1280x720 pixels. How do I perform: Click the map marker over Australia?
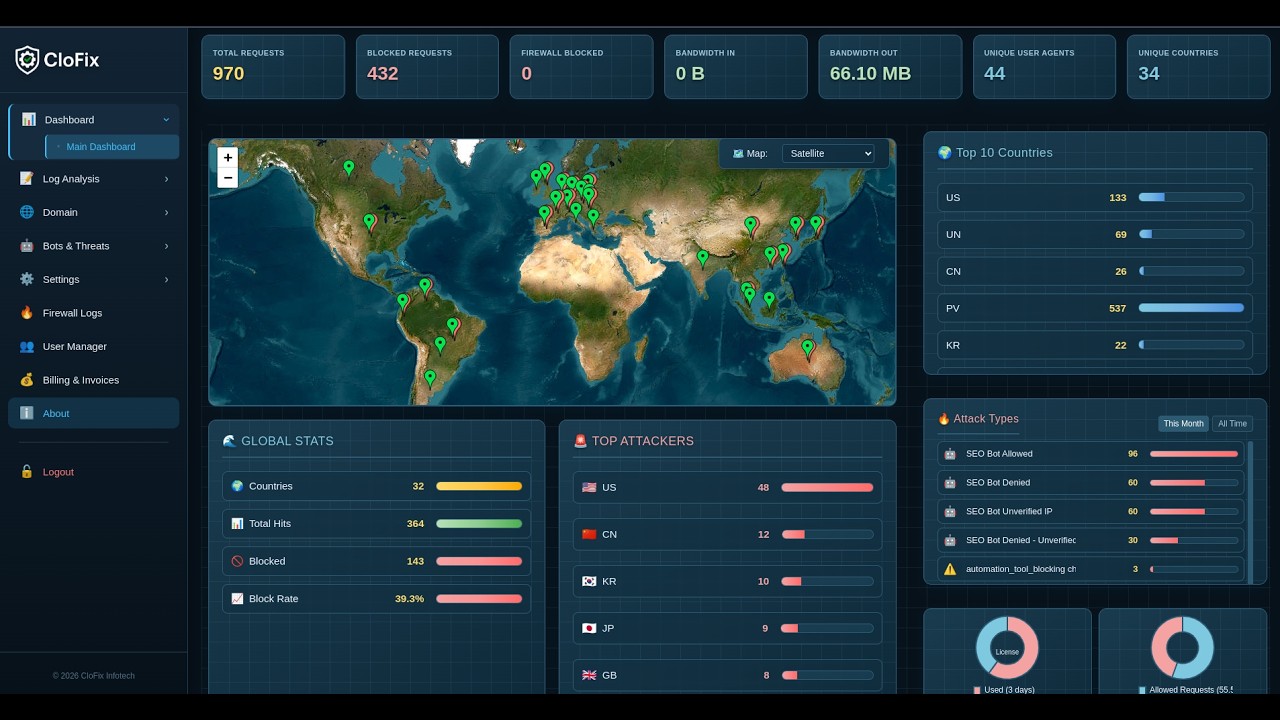click(808, 349)
